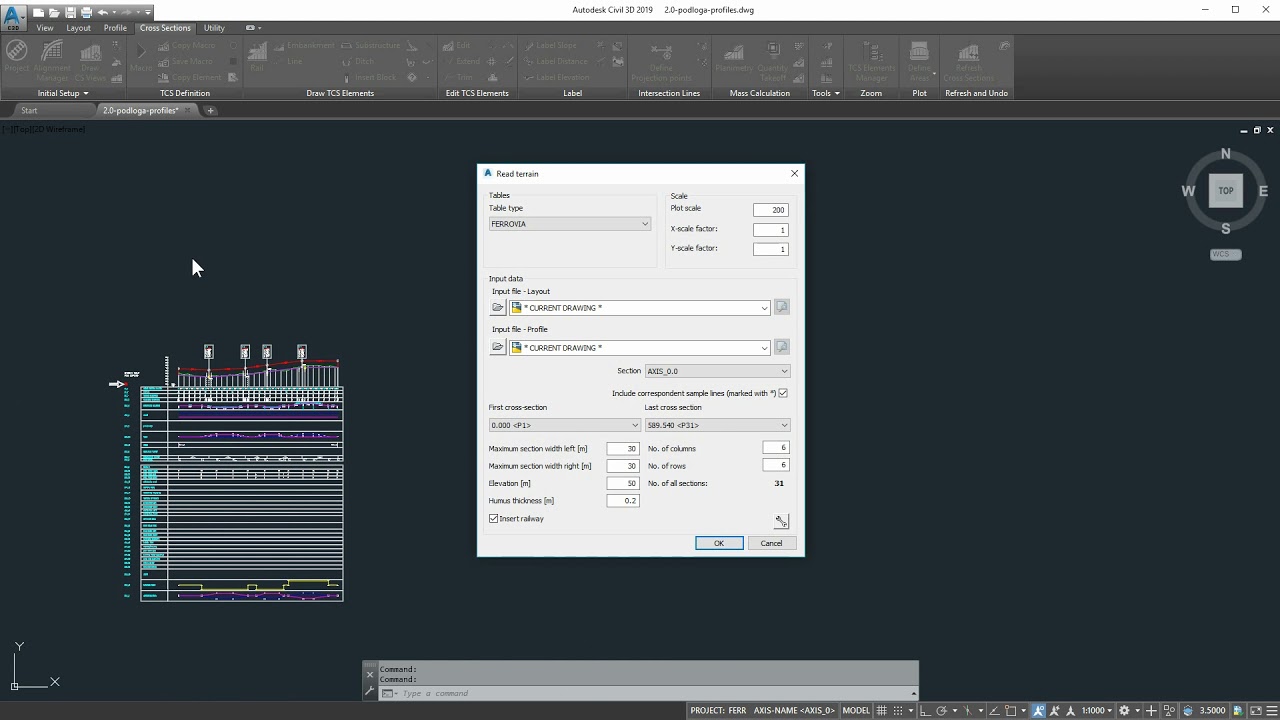Click Cancel in Read terrain dialog
1280x720 pixels.
[771, 543]
